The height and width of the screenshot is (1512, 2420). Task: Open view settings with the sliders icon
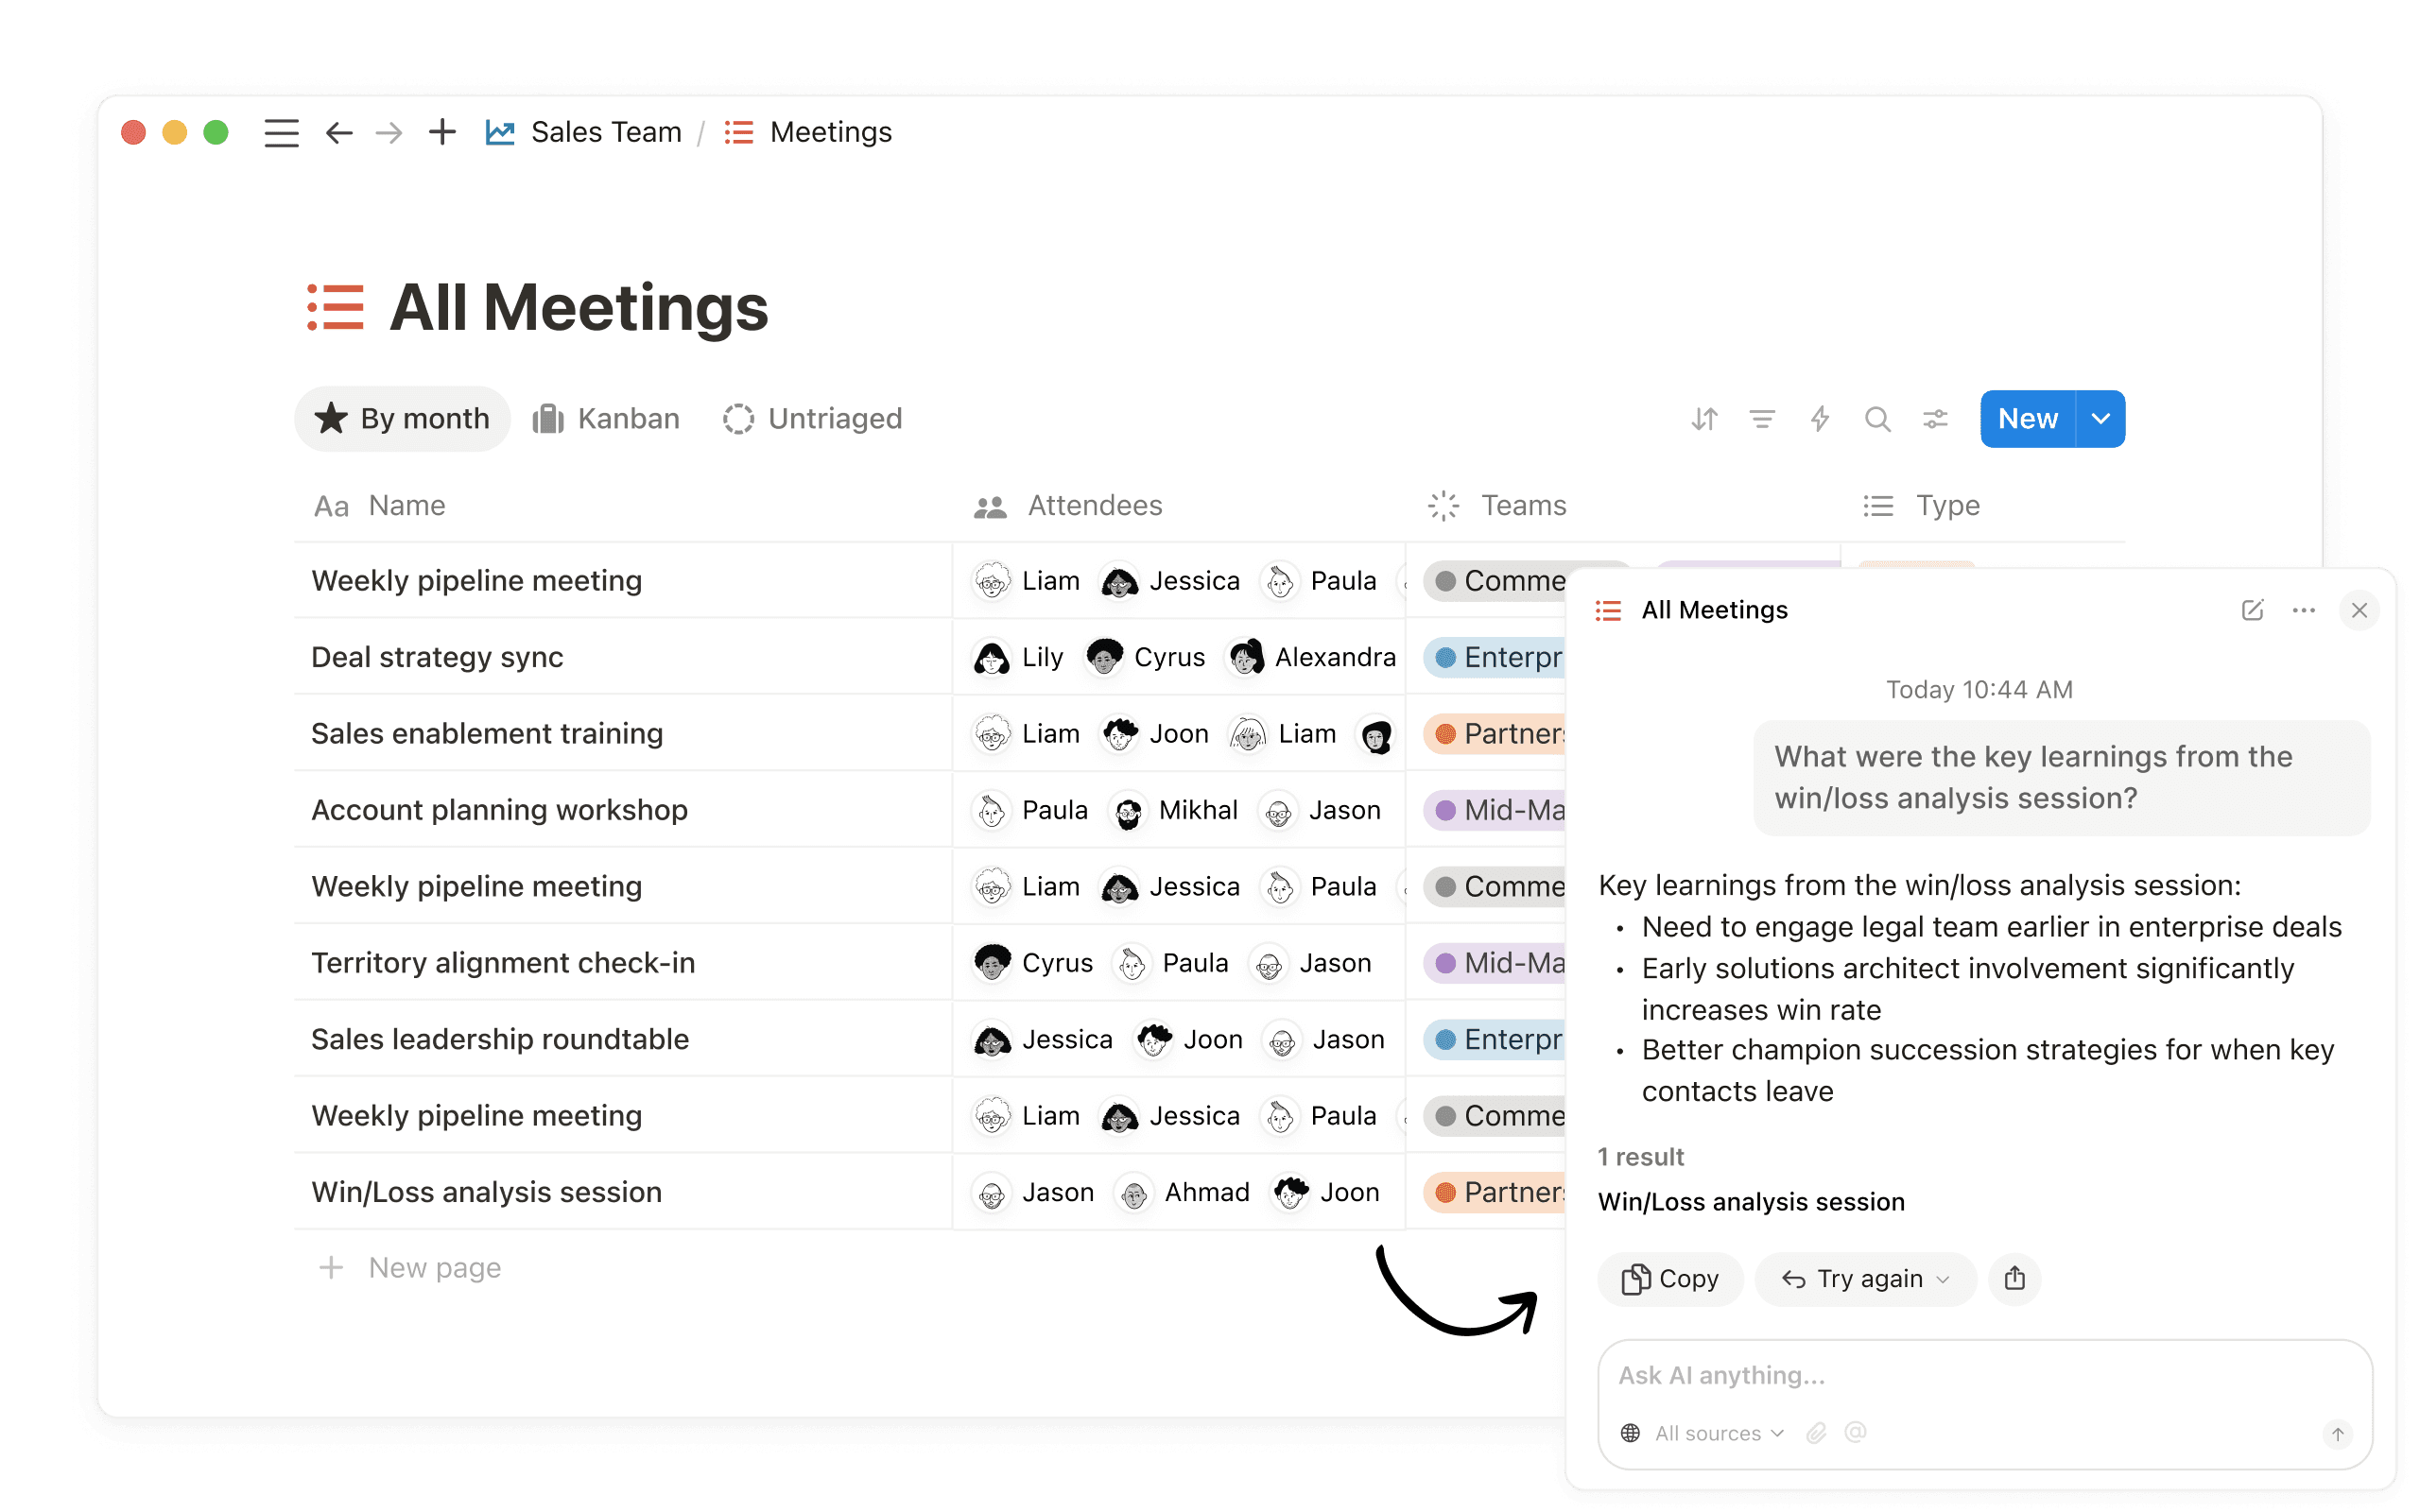pyautogui.click(x=1935, y=419)
